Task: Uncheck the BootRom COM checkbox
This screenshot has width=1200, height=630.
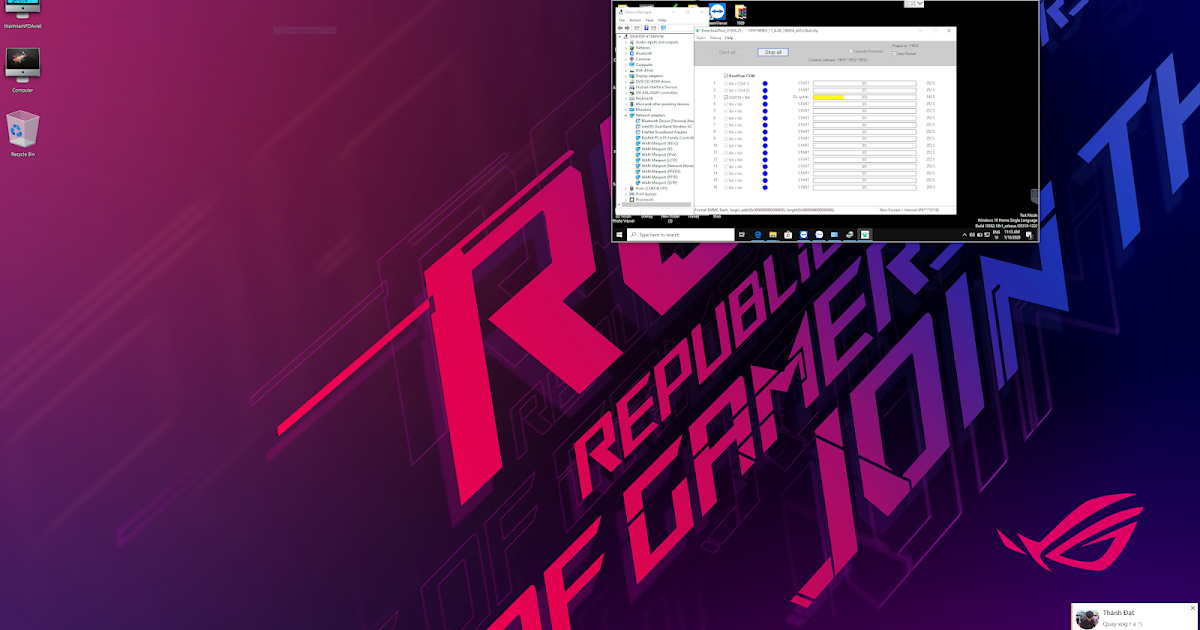Action: [x=725, y=75]
